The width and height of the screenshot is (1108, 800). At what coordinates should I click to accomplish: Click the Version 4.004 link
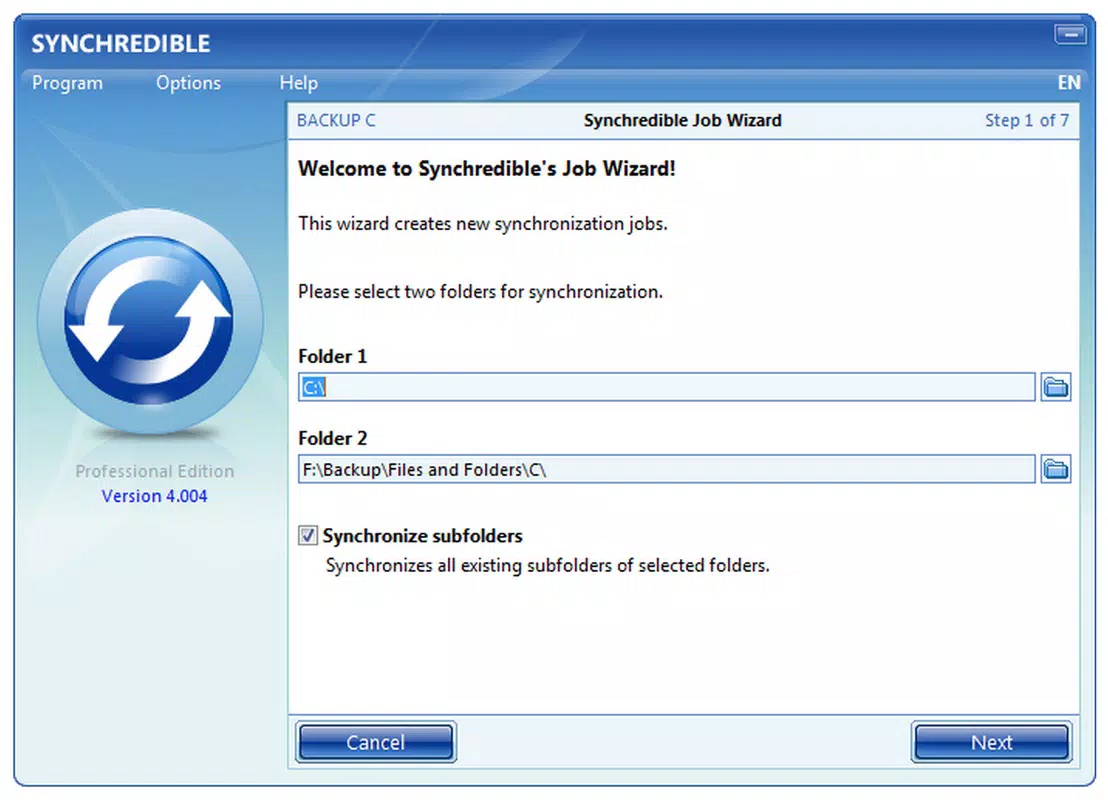[155, 496]
